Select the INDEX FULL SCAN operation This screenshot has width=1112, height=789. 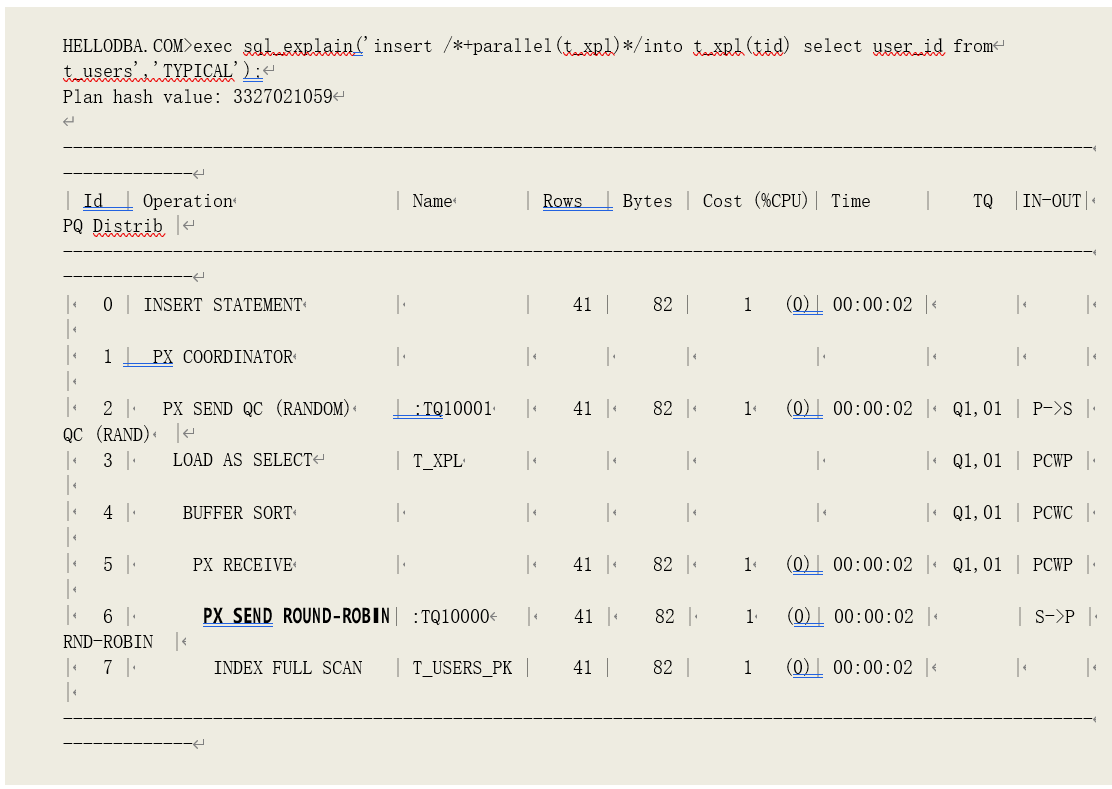coord(288,668)
